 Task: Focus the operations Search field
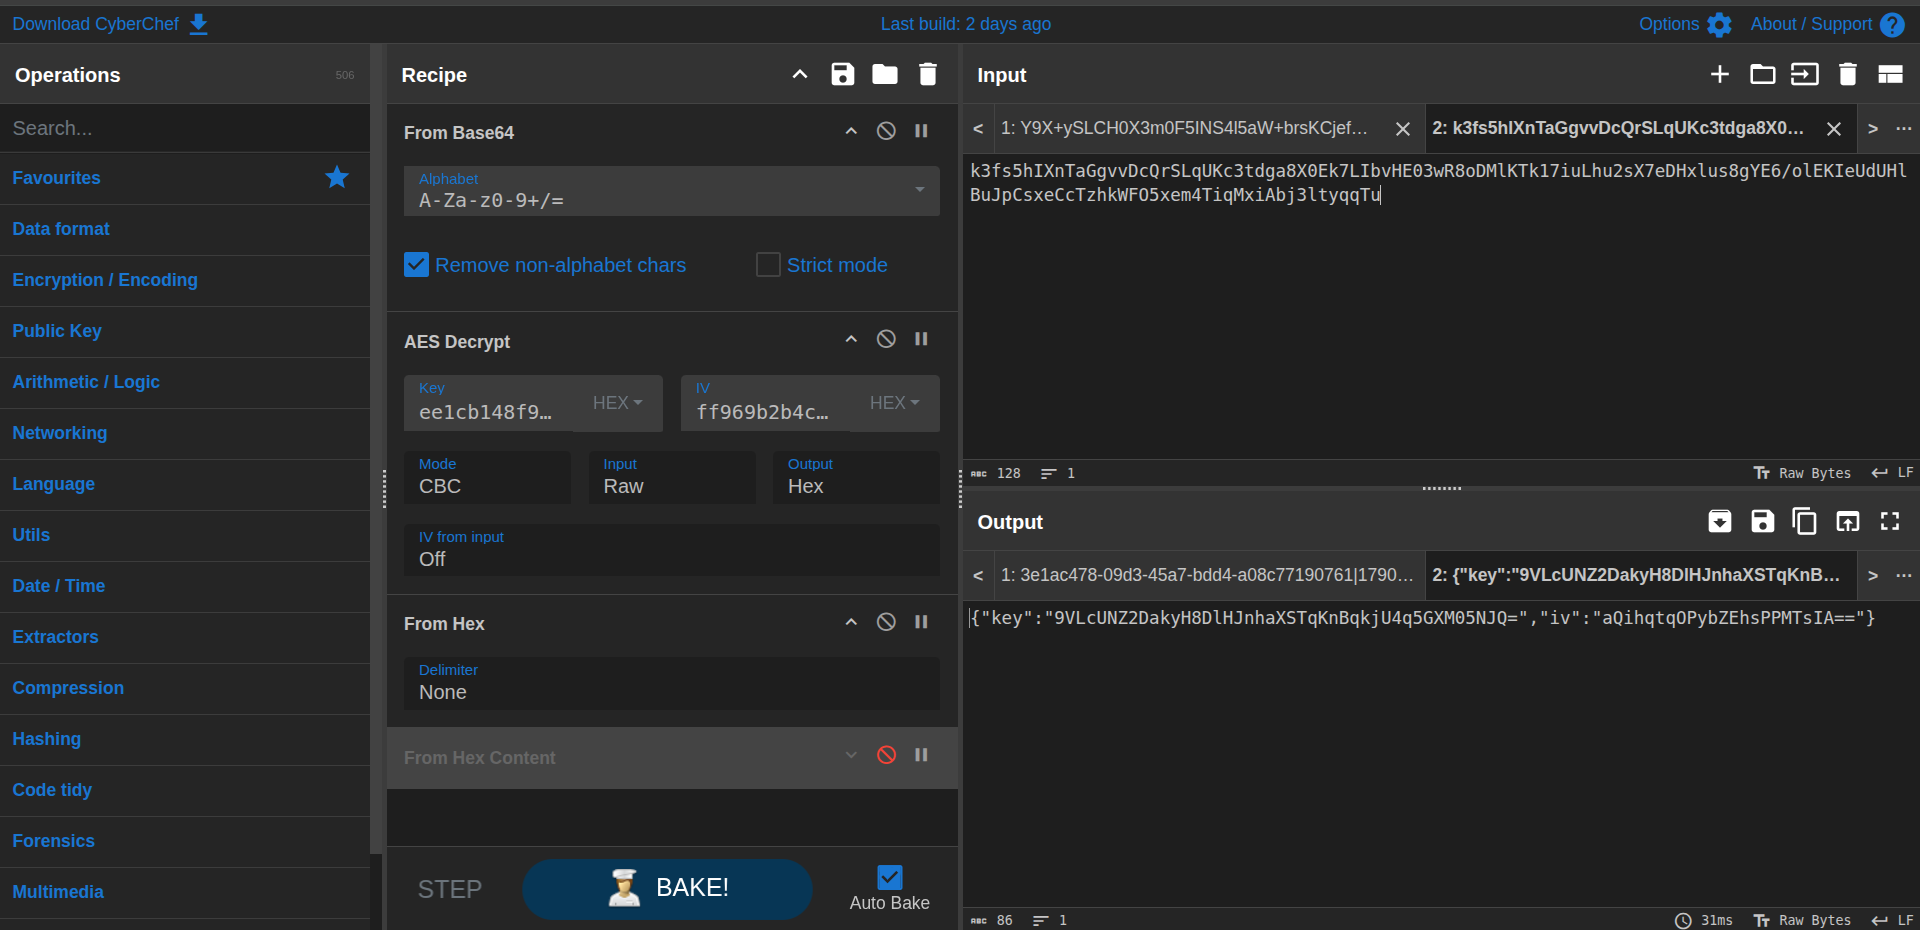[x=185, y=128]
